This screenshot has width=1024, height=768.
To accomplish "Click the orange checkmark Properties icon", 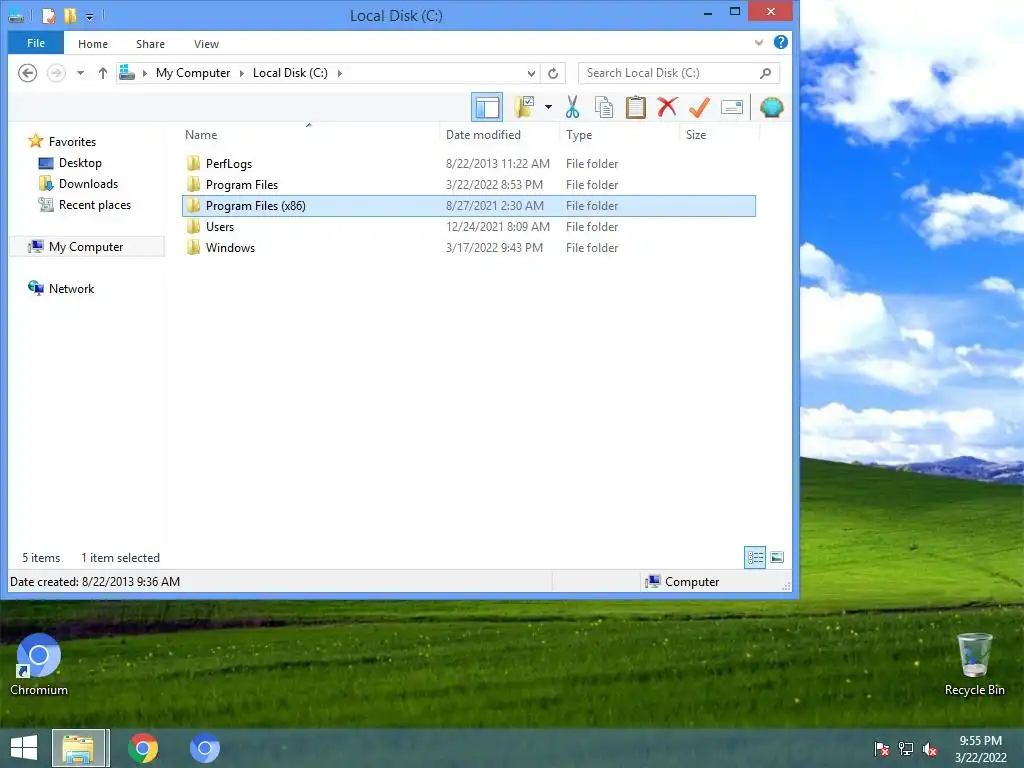I will [699, 106].
